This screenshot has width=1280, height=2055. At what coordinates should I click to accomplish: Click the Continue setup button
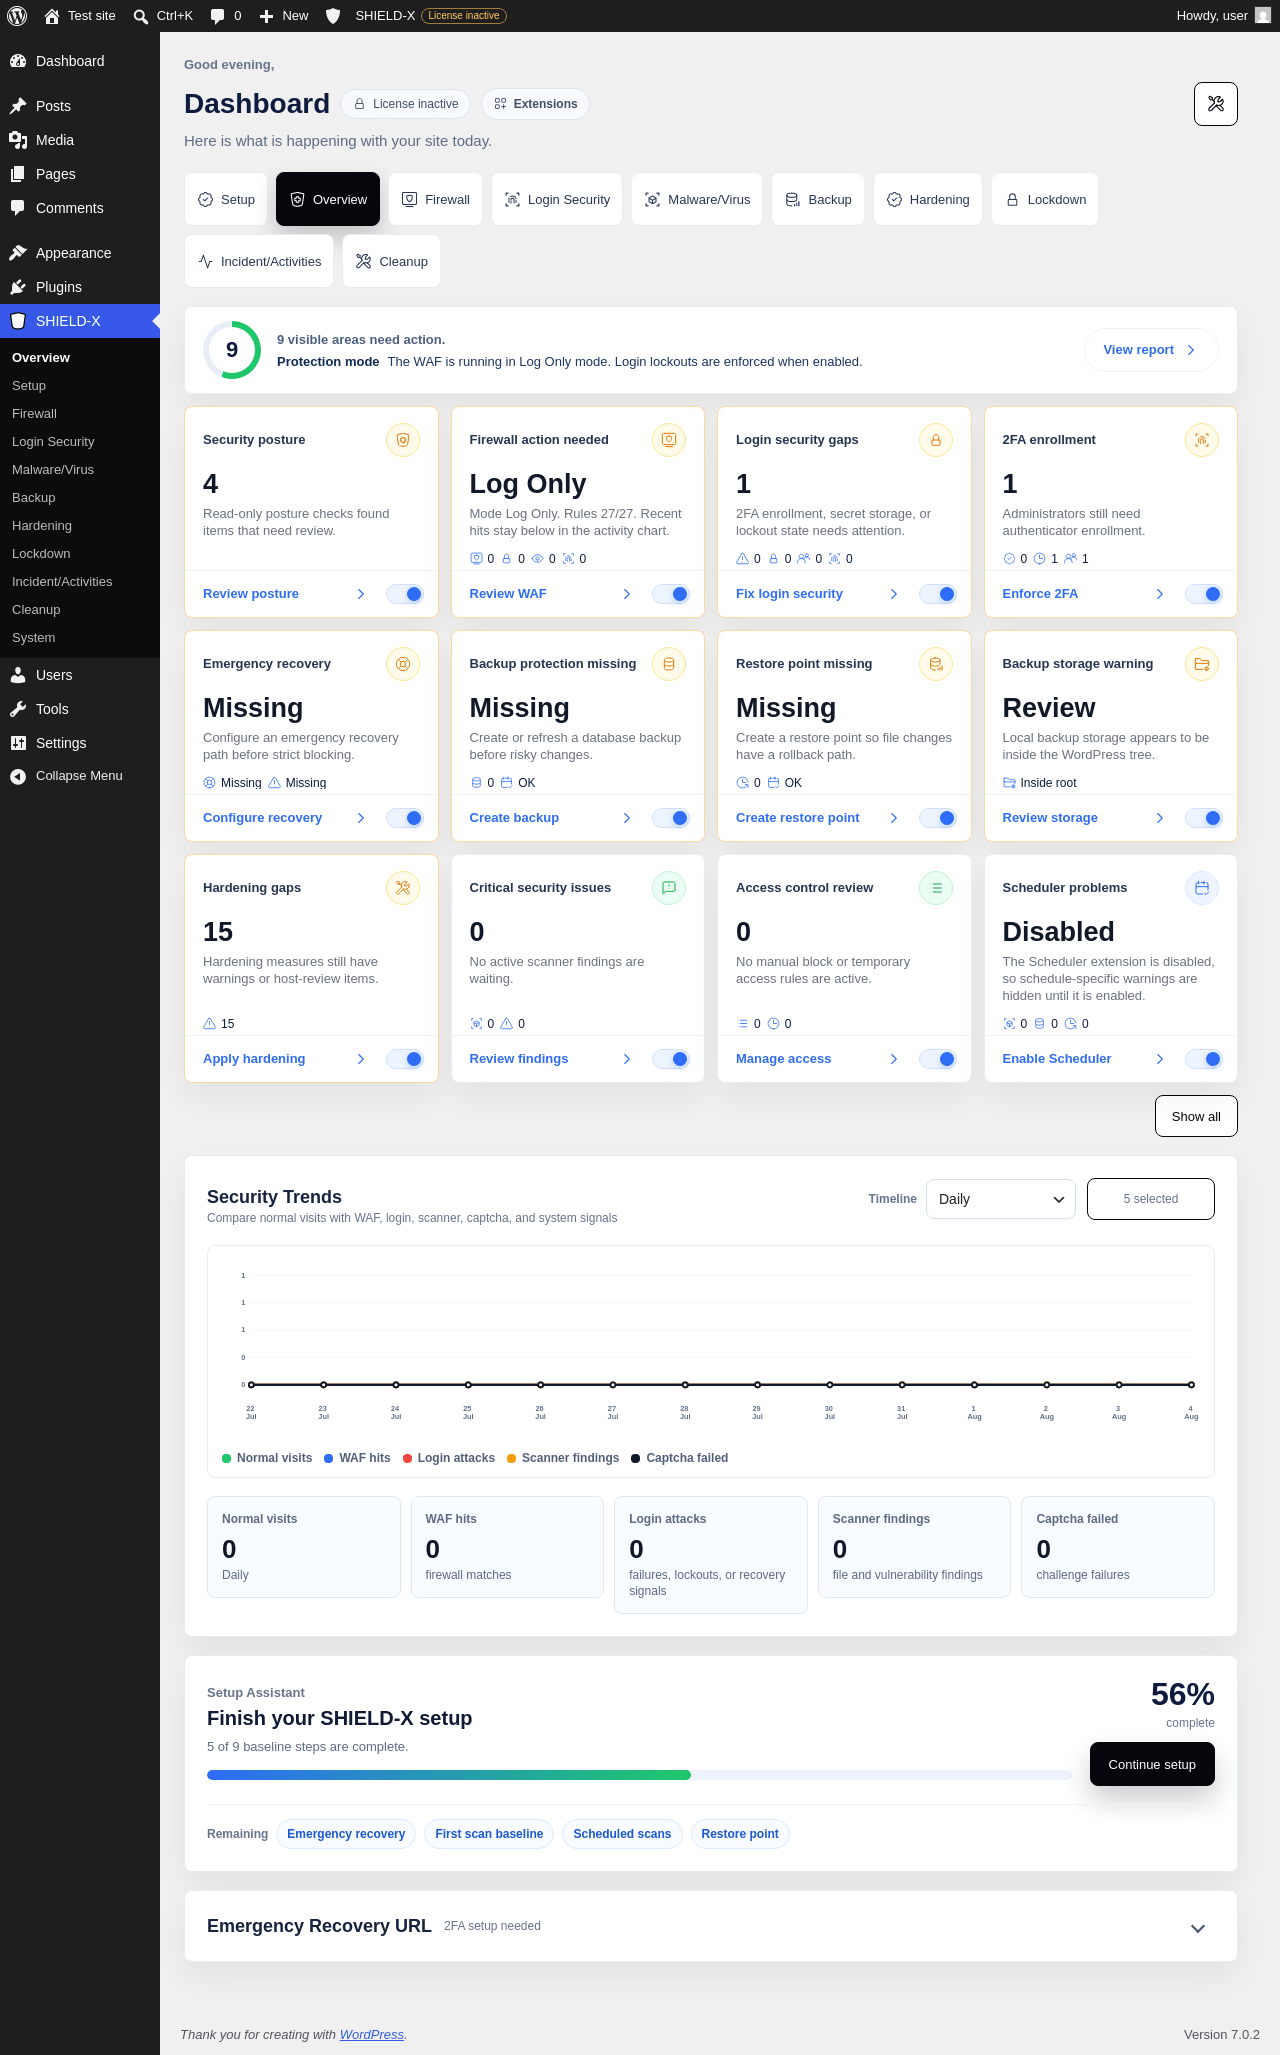pos(1152,1764)
